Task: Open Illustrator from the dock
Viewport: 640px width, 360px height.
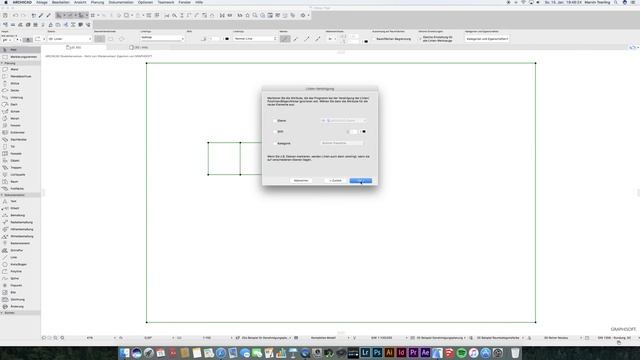Action: click(x=389, y=352)
